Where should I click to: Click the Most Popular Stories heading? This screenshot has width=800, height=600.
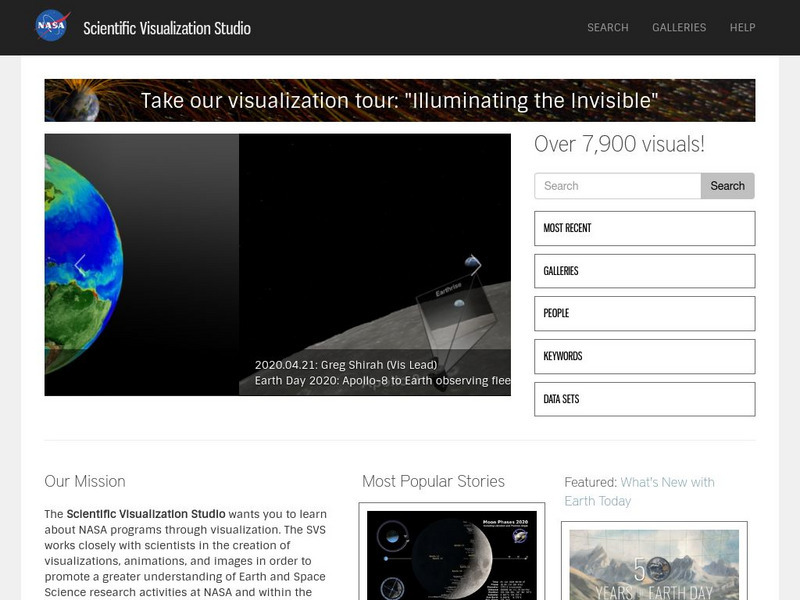tap(433, 481)
